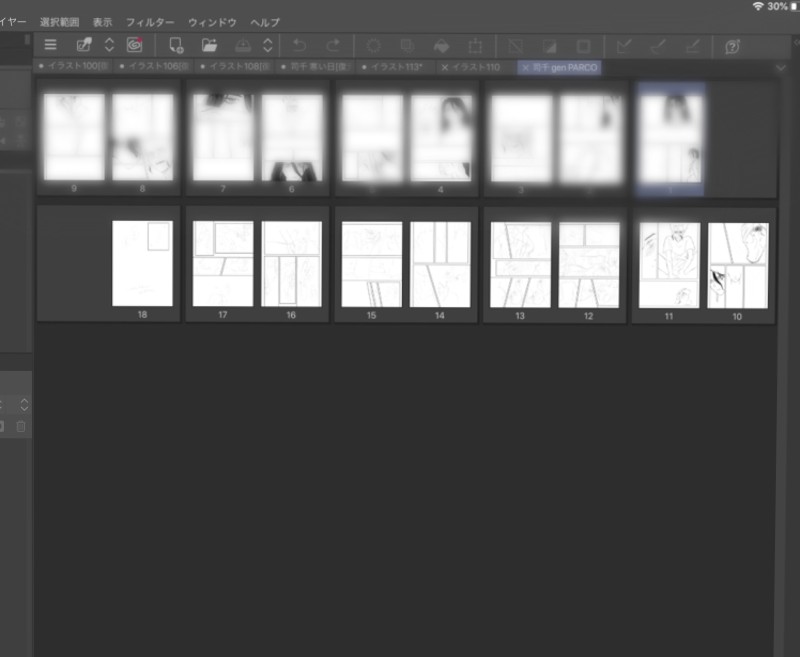Click the Wi-Fi status icon
800x657 pixels.
[x=758, y=6]
